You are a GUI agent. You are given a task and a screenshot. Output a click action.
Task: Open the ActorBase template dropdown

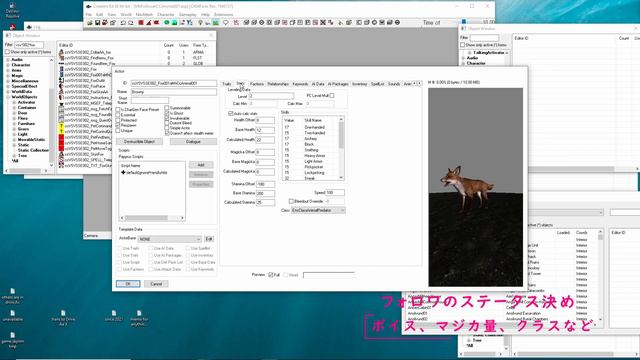pos(170,239)
